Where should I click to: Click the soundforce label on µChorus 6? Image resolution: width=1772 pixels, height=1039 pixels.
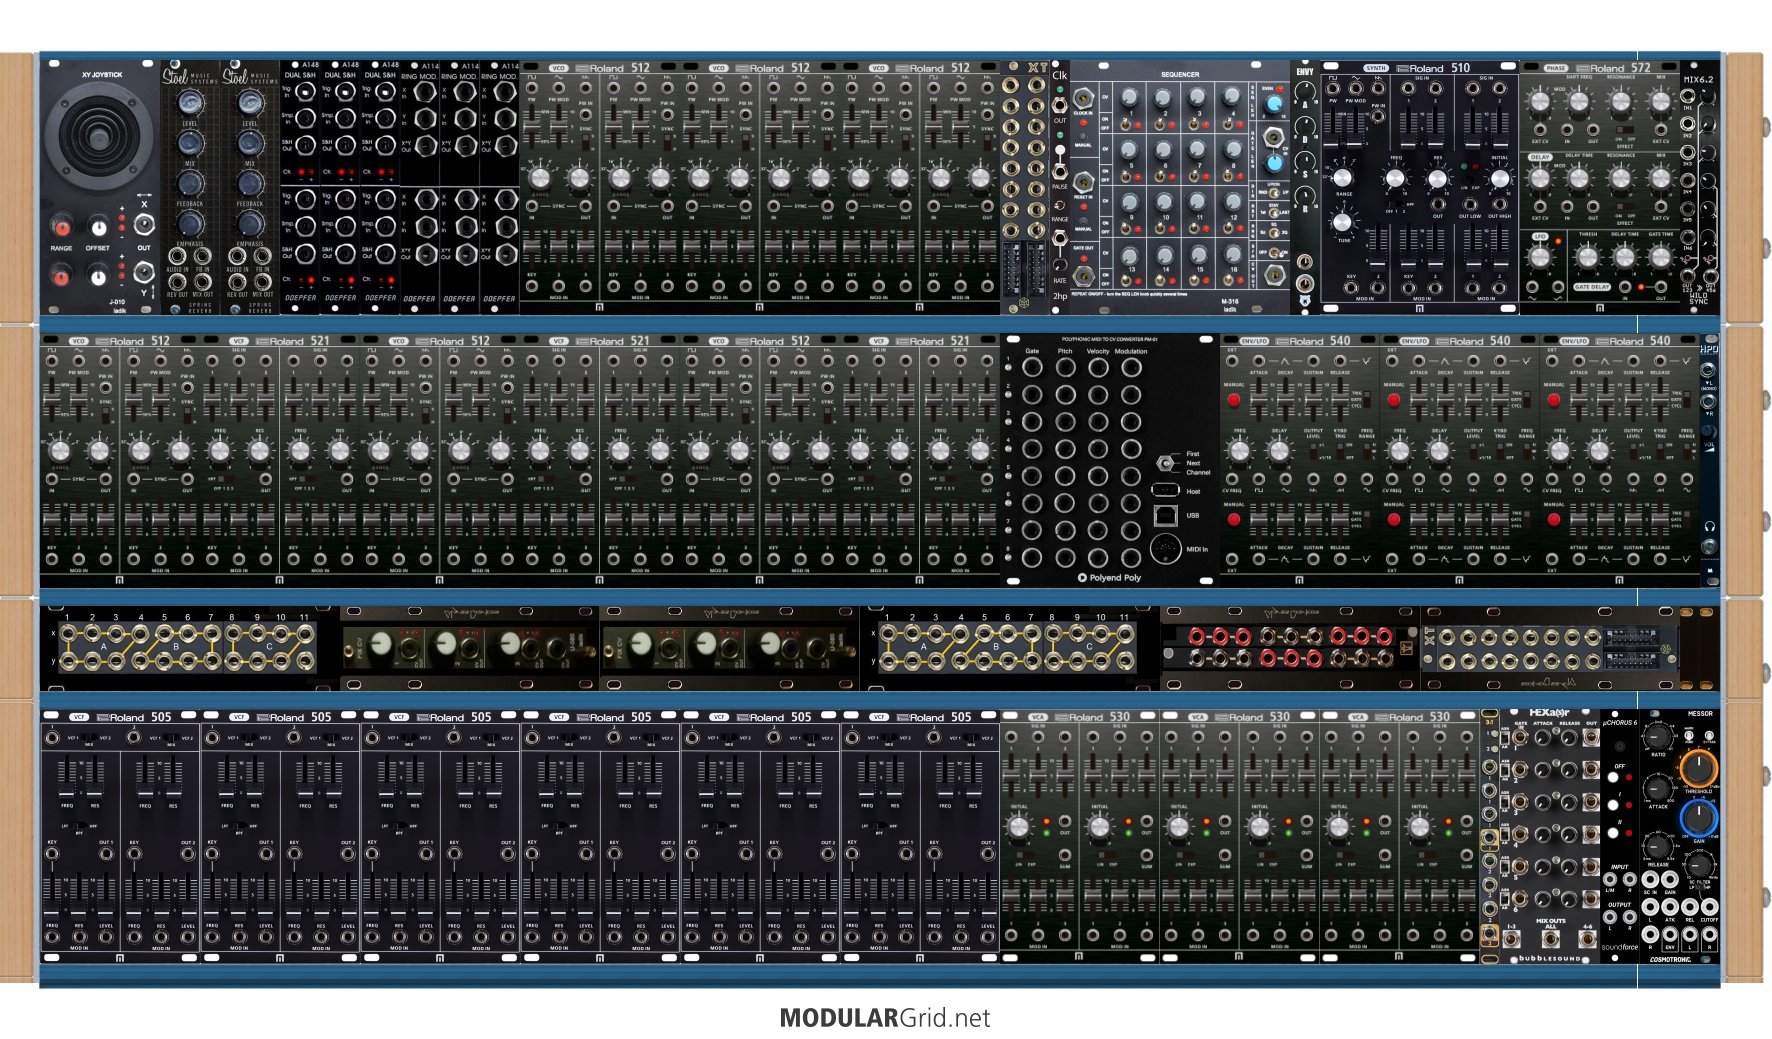1620,947
